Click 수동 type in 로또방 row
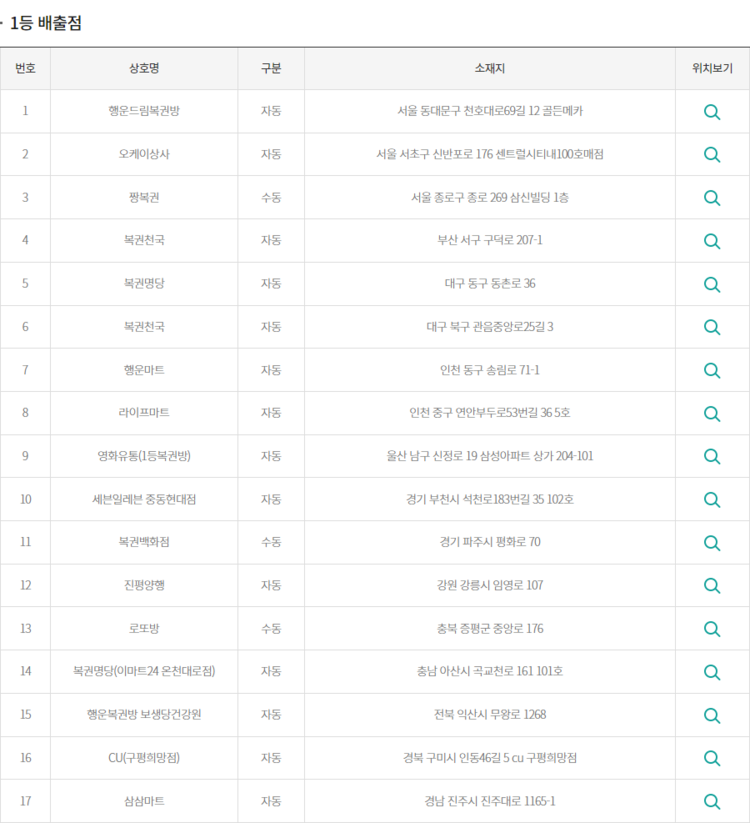Image resolution: width=750 pixels, height=823 pixels. click(x=271, y=628)
